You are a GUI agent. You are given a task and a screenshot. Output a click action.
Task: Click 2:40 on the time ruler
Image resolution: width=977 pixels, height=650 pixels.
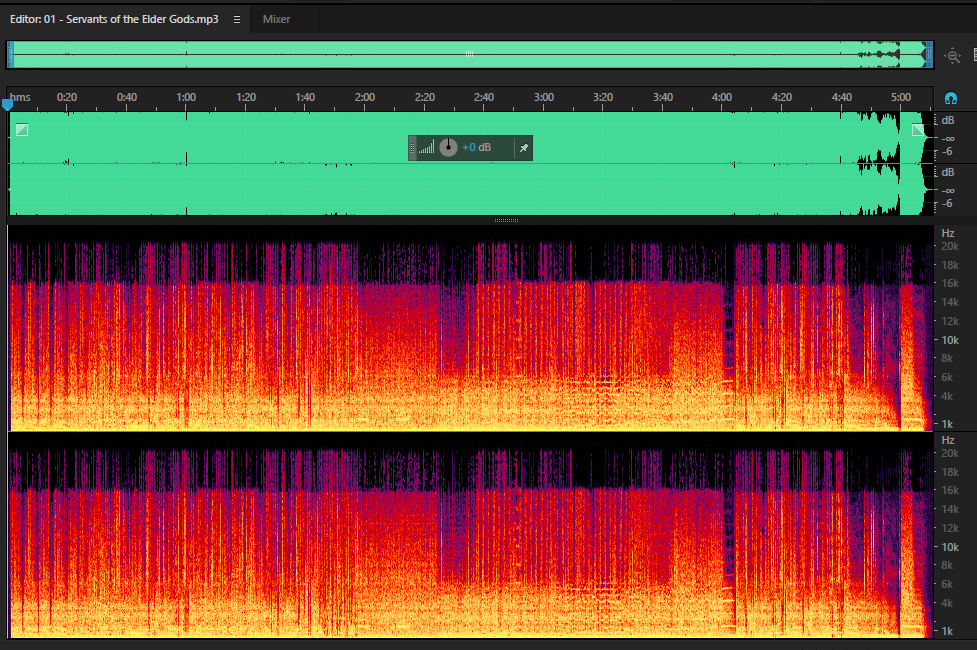pyautogui.click(x=484, y=97)
